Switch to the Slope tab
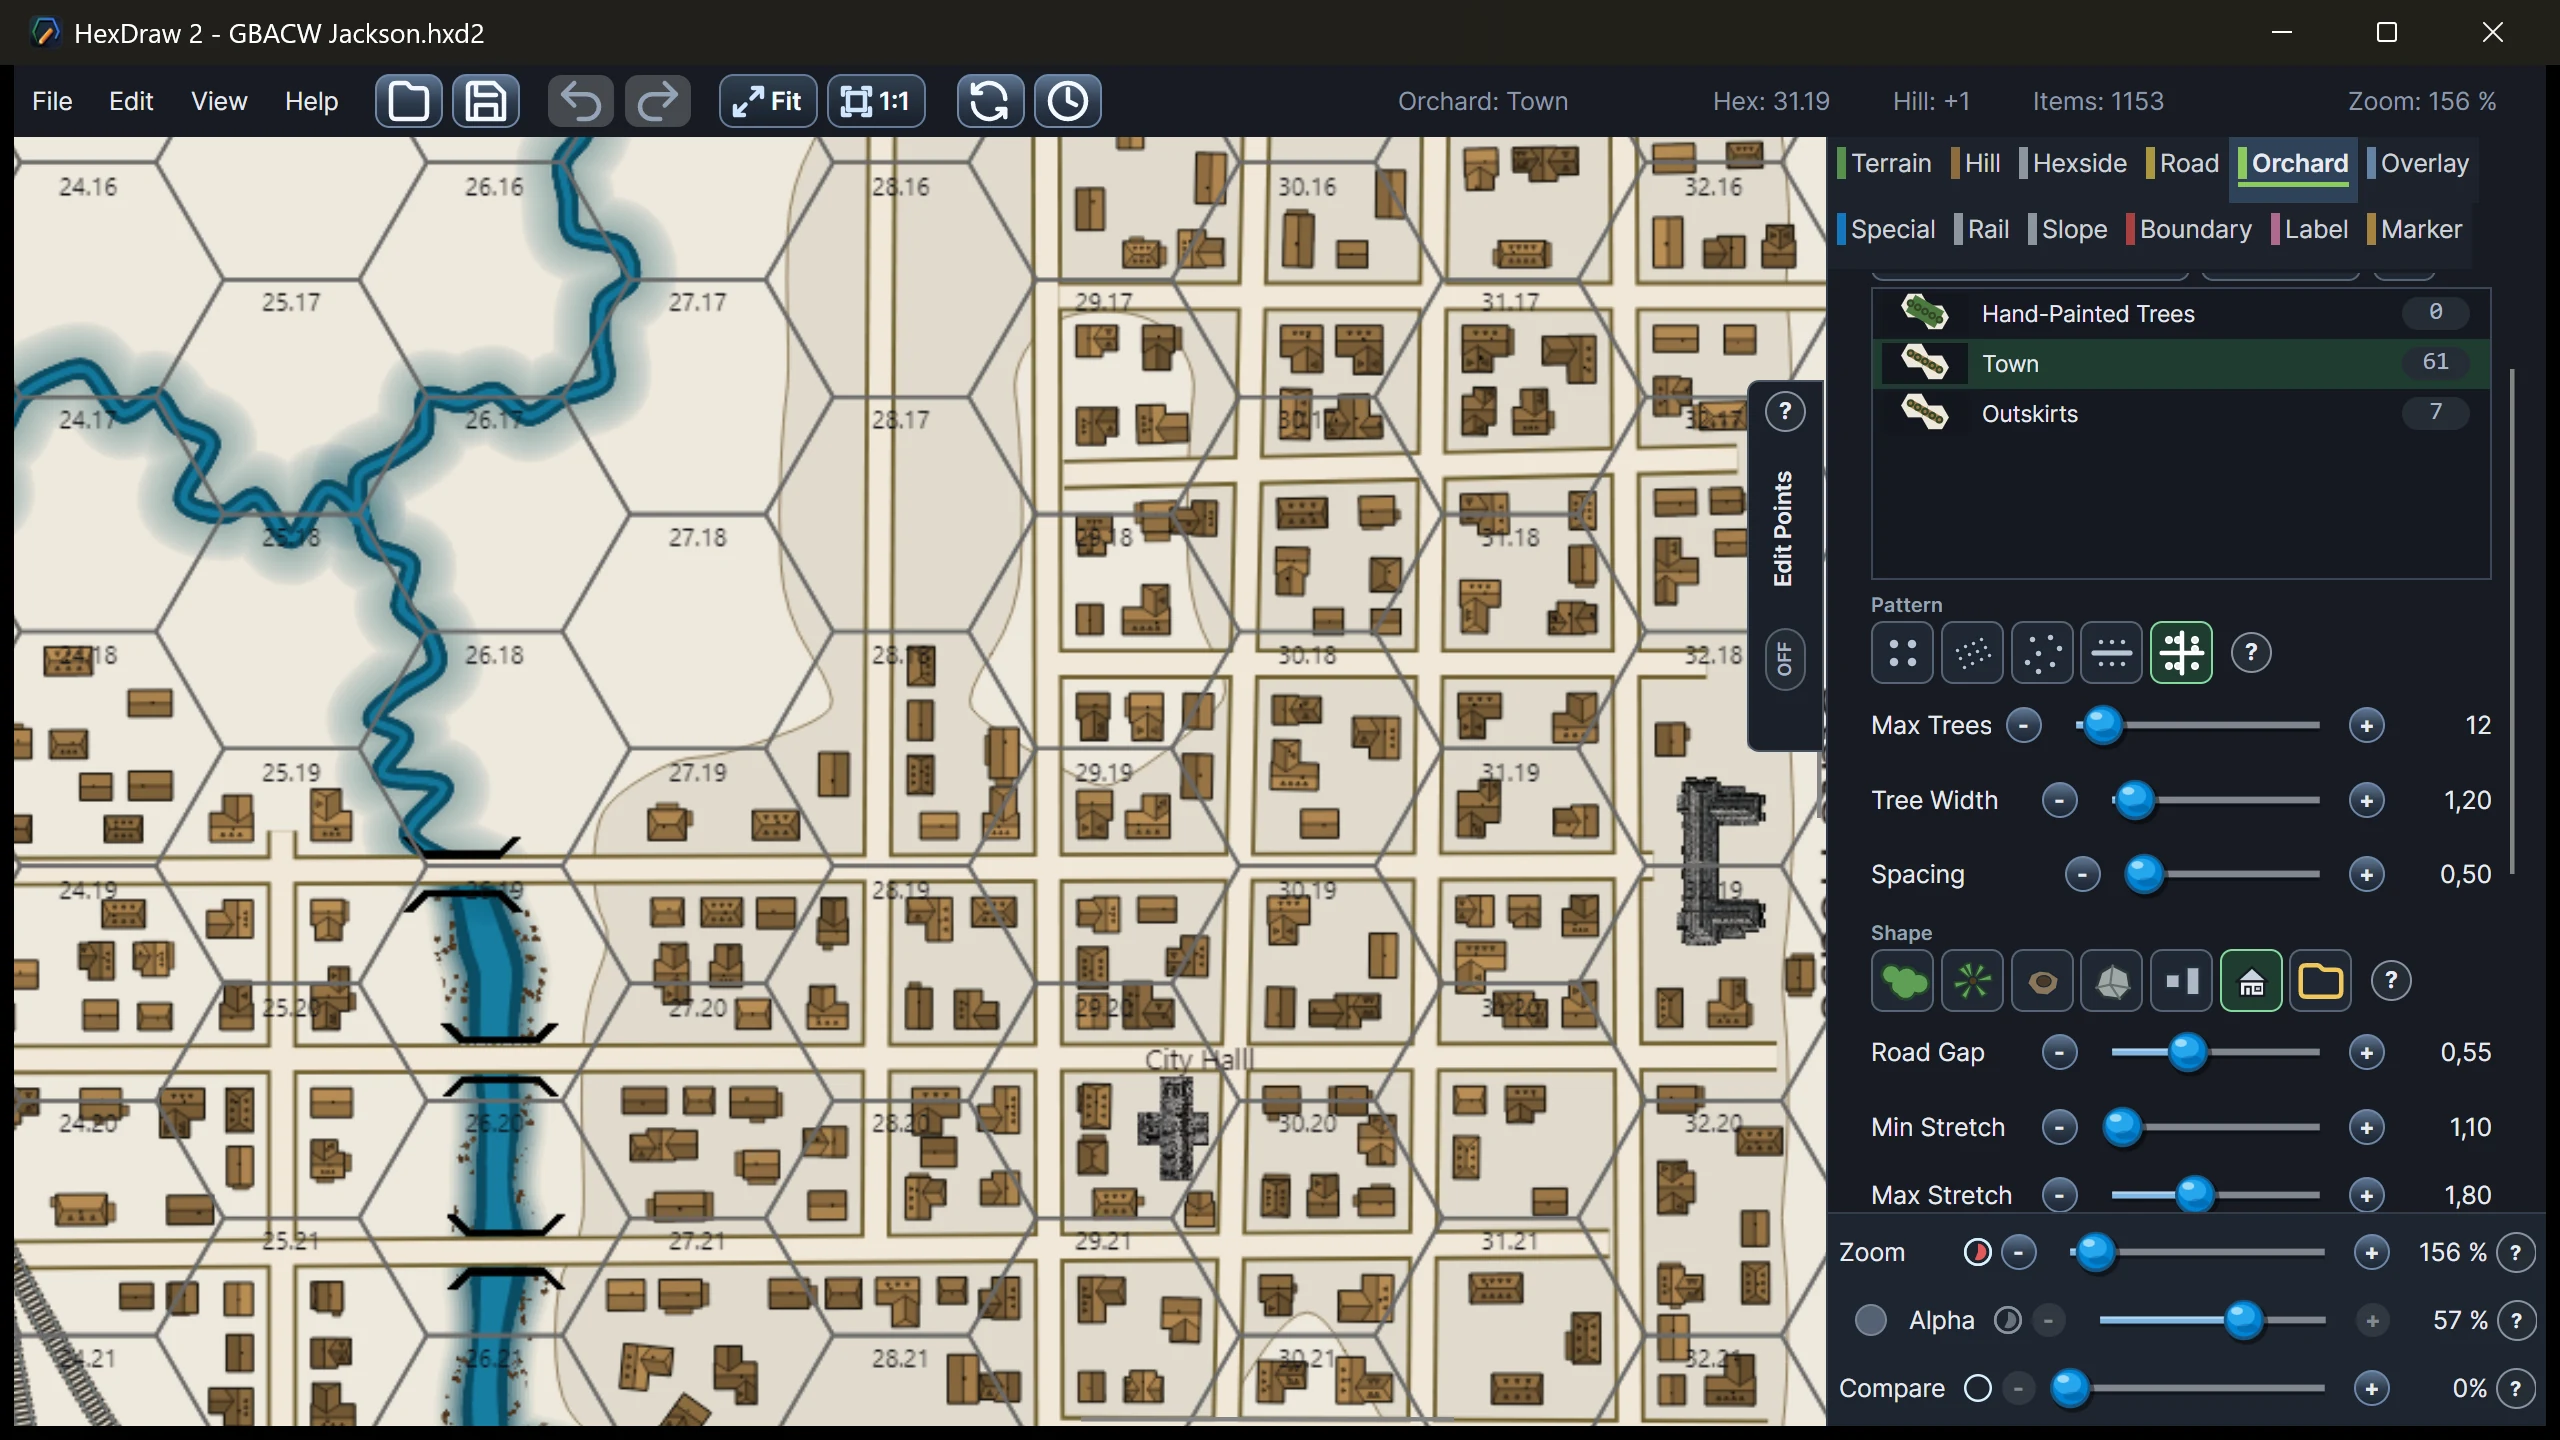 point(2068,229)
